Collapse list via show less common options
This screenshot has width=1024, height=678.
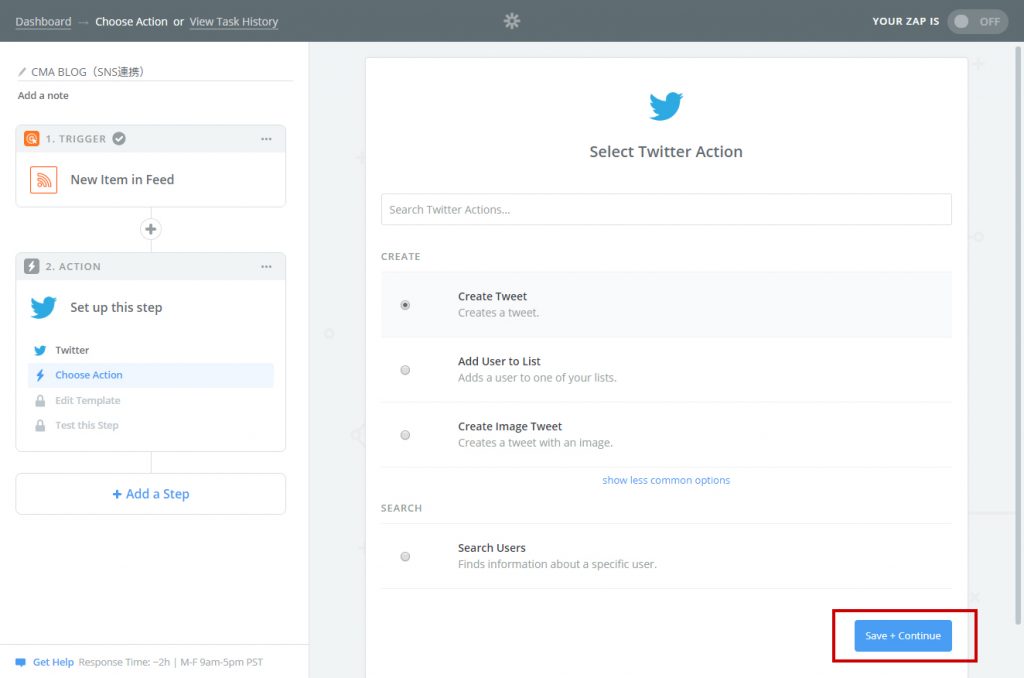[666, 480]
